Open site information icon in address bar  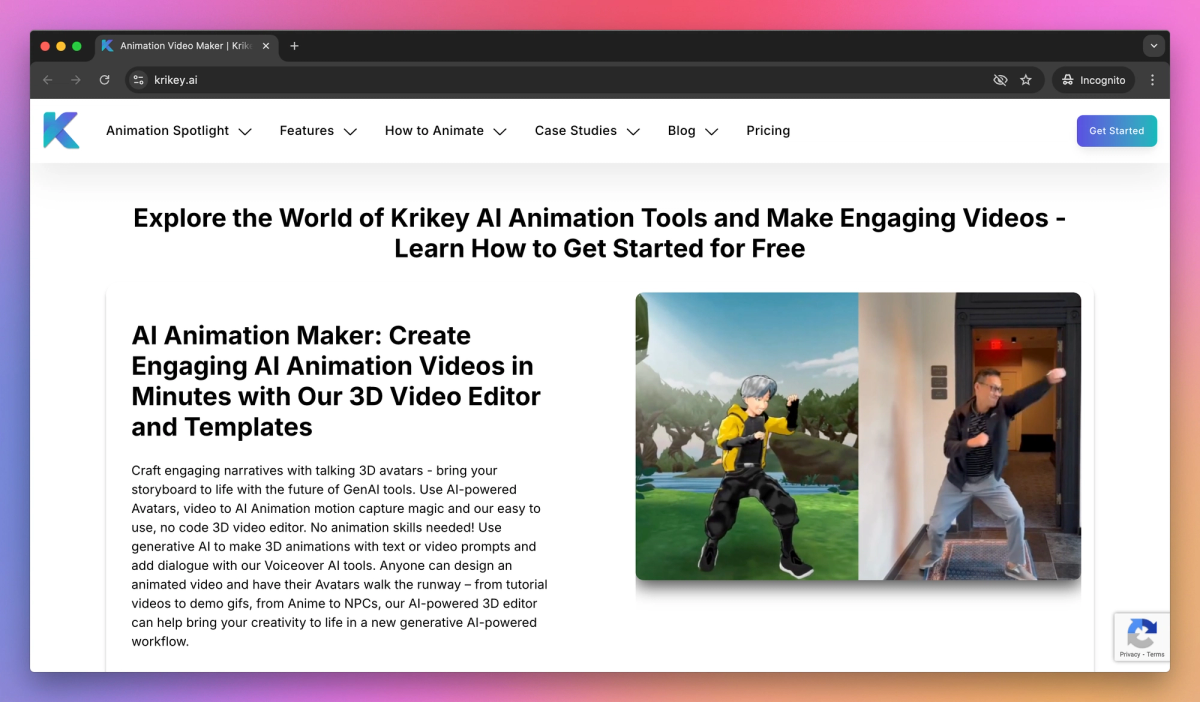[139, 80]
